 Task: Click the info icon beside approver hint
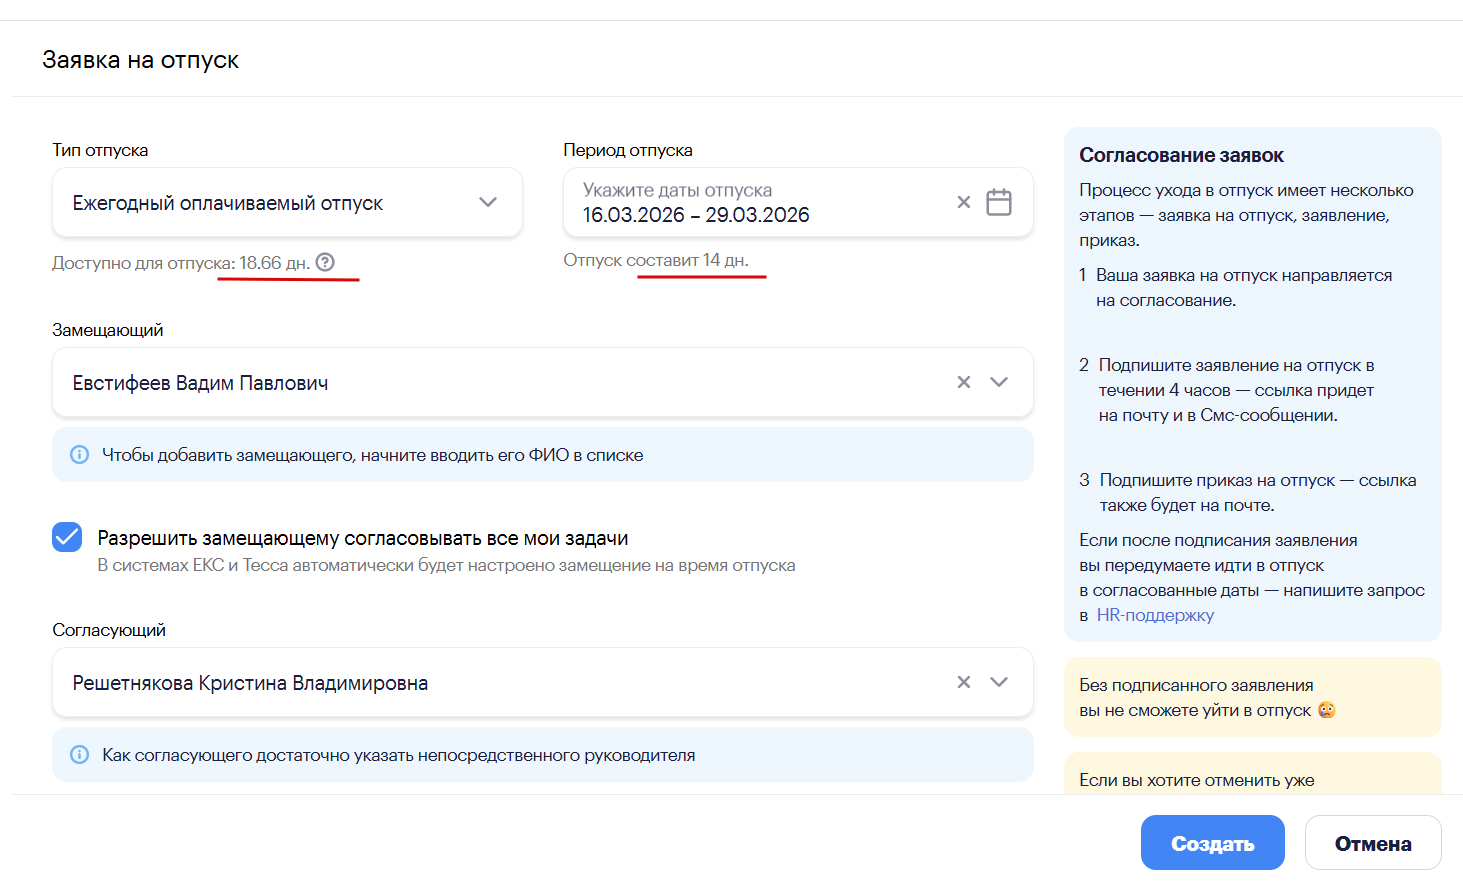pyautogui.click(x=79, y=755)
